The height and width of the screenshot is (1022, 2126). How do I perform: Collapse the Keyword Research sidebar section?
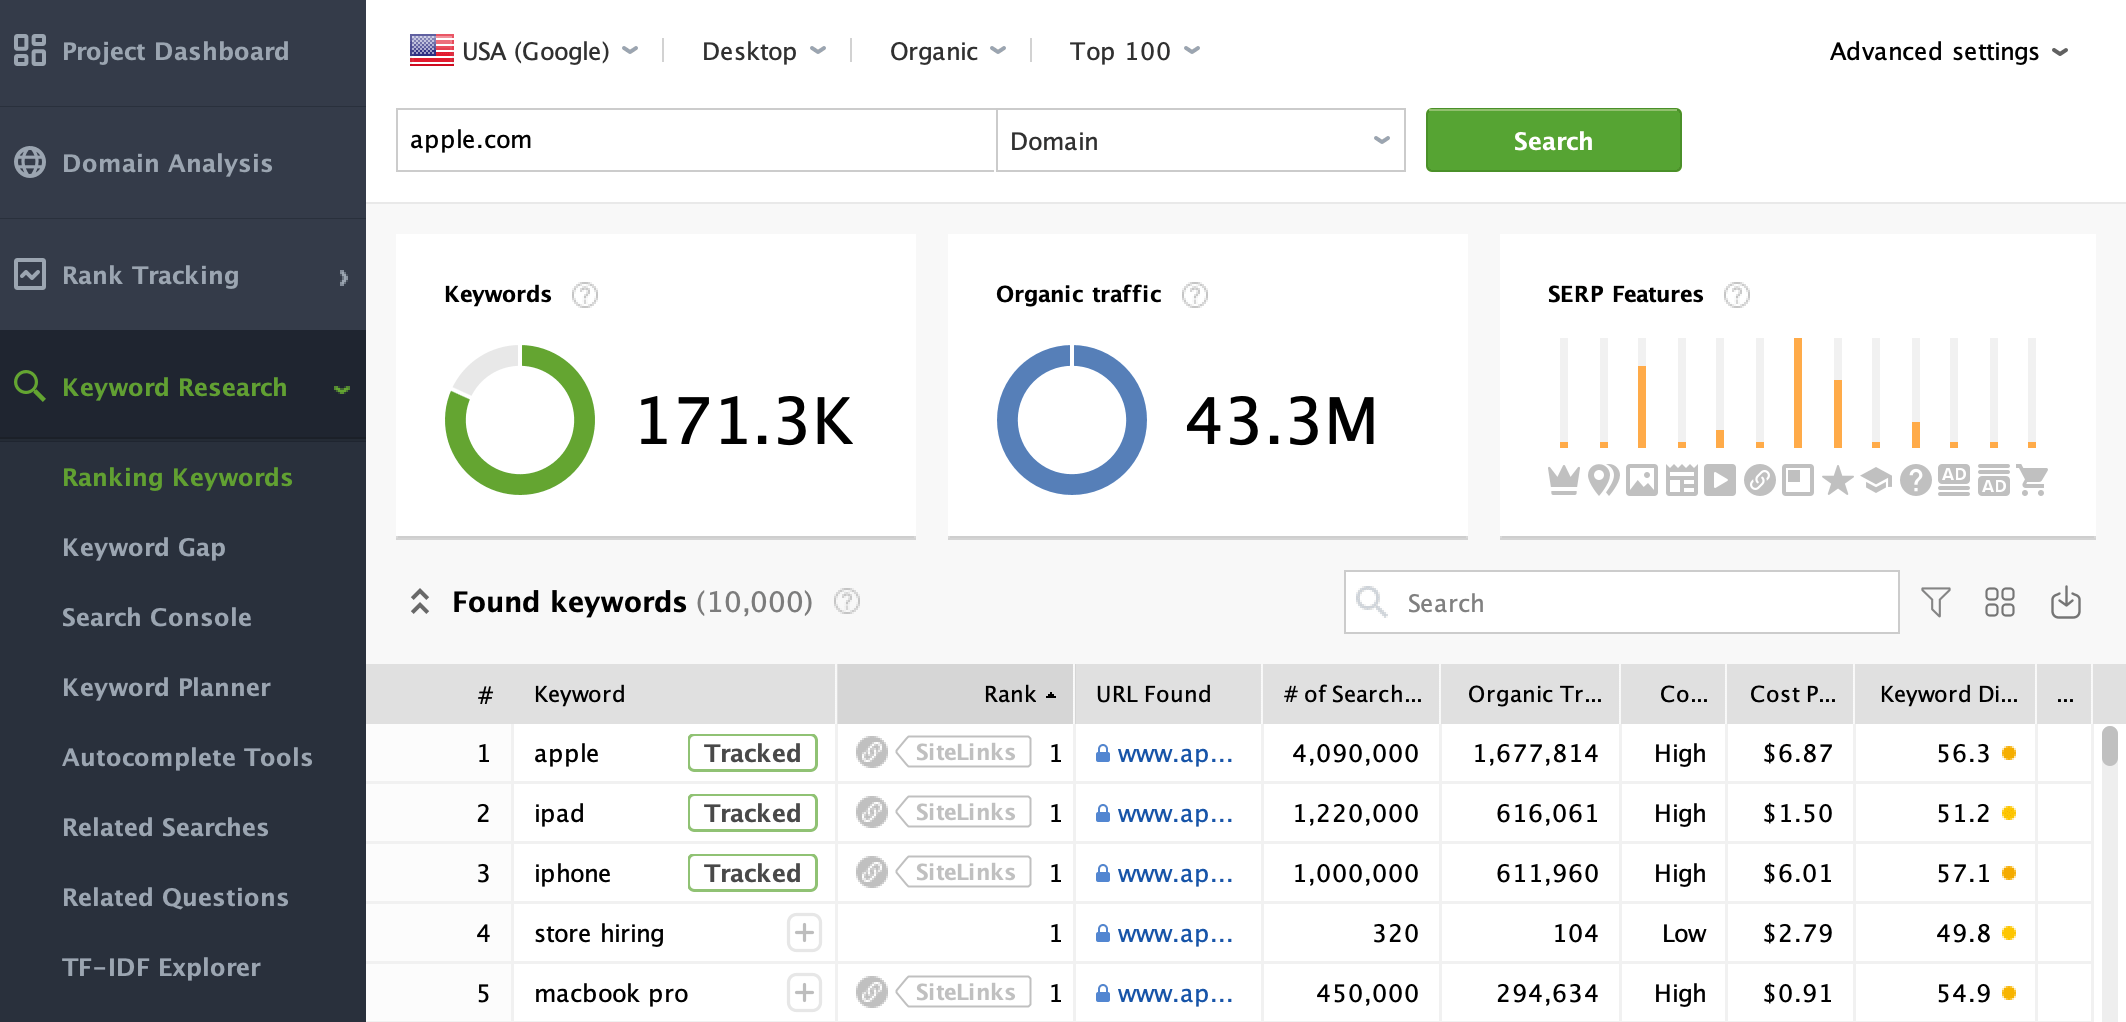[342, 389]
